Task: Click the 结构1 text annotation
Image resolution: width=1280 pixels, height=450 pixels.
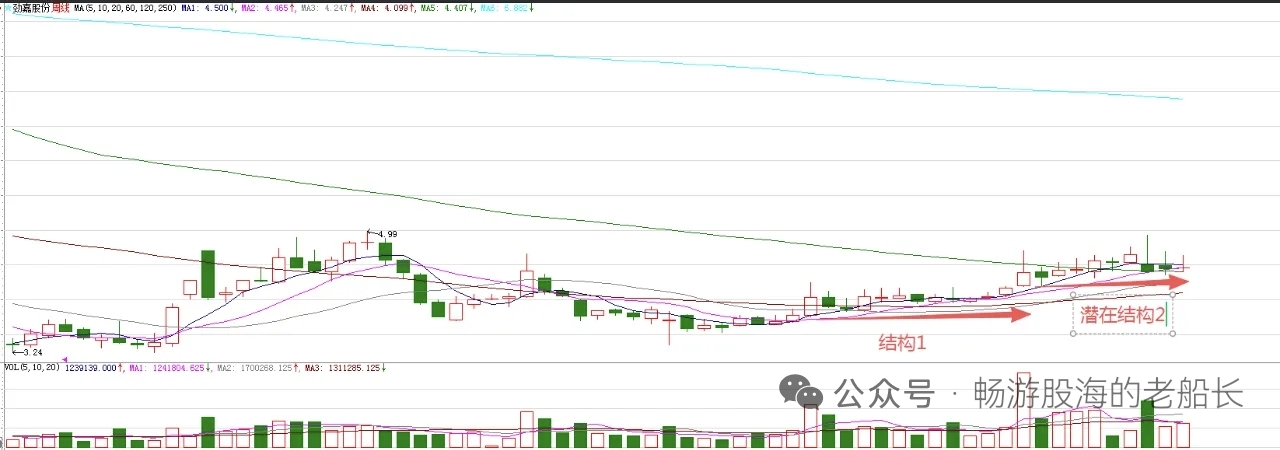Action: click(x=903, y=343)
